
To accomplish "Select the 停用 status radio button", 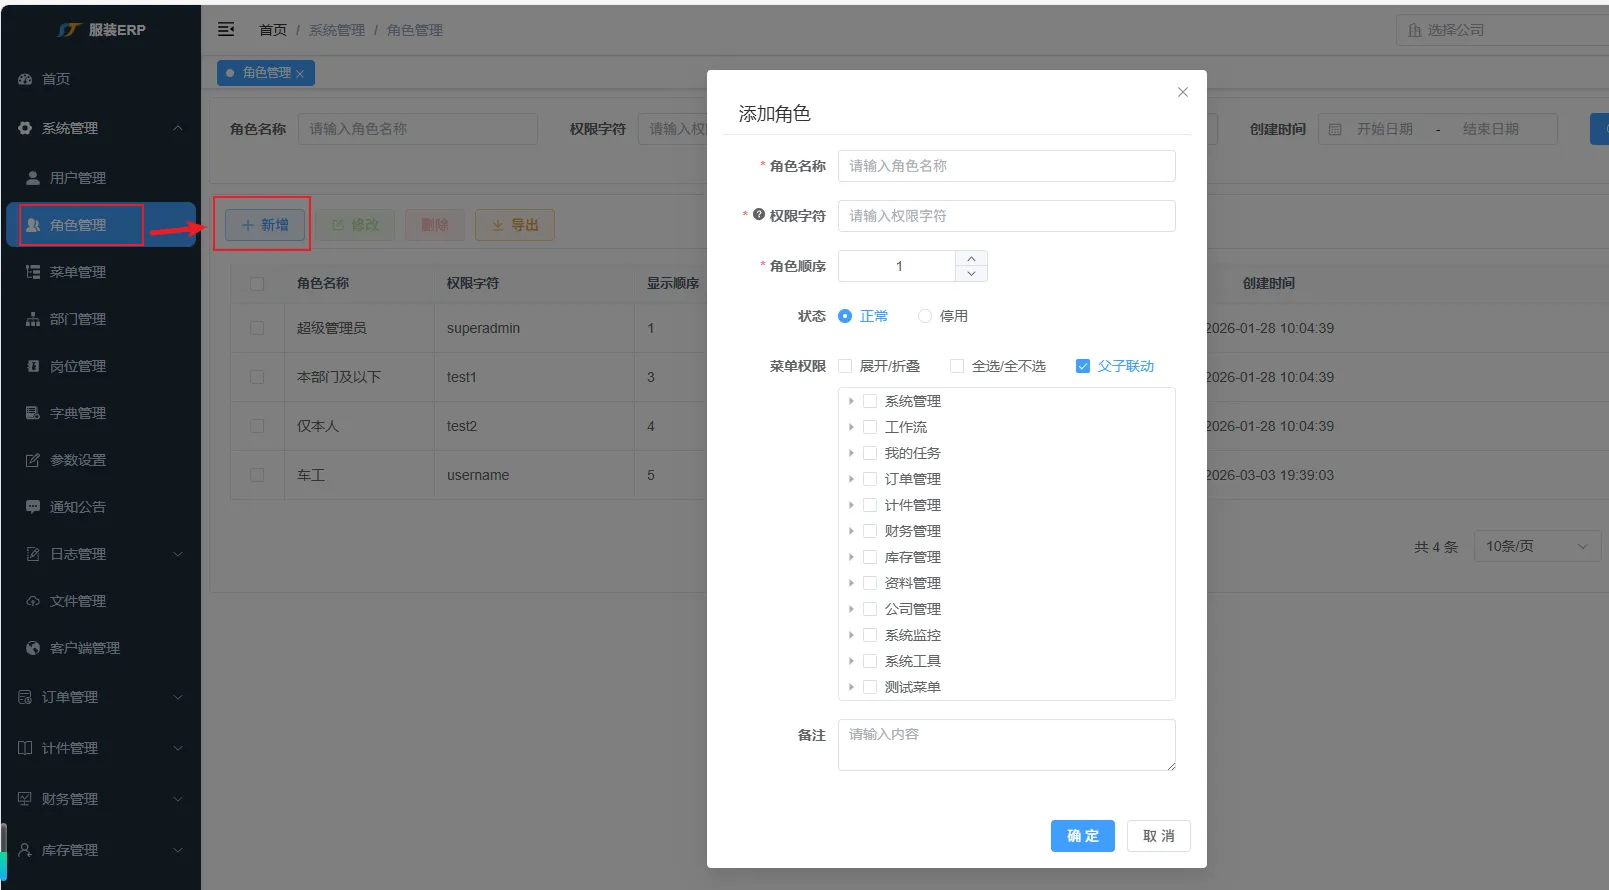I will [925, 316].
